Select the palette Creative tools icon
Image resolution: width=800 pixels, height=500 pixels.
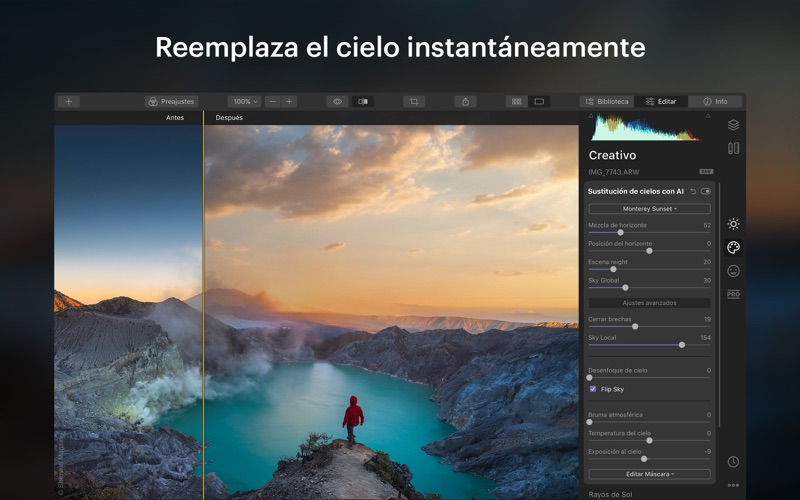(x=733, y=247)
